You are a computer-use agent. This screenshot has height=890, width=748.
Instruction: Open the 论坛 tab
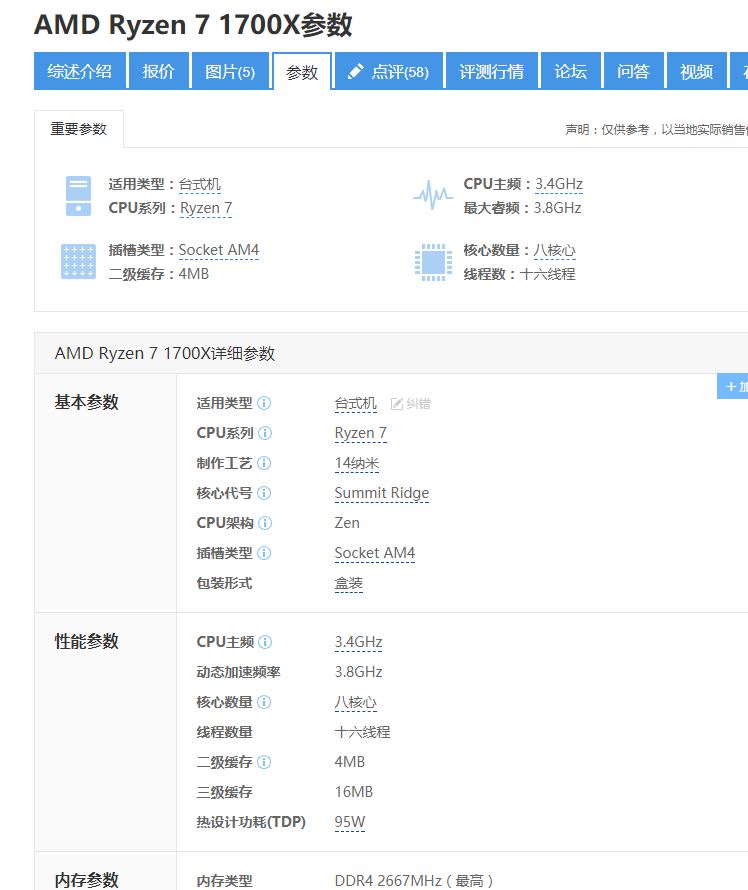click(570, 72)
